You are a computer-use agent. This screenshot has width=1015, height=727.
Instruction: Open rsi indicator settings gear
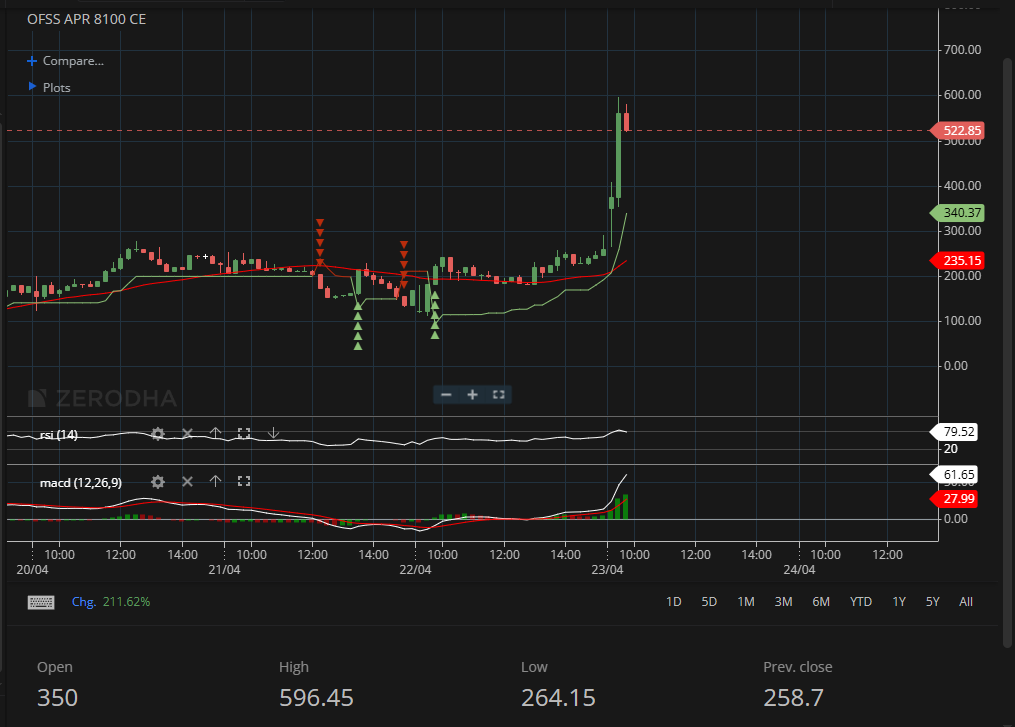point(157,434)
